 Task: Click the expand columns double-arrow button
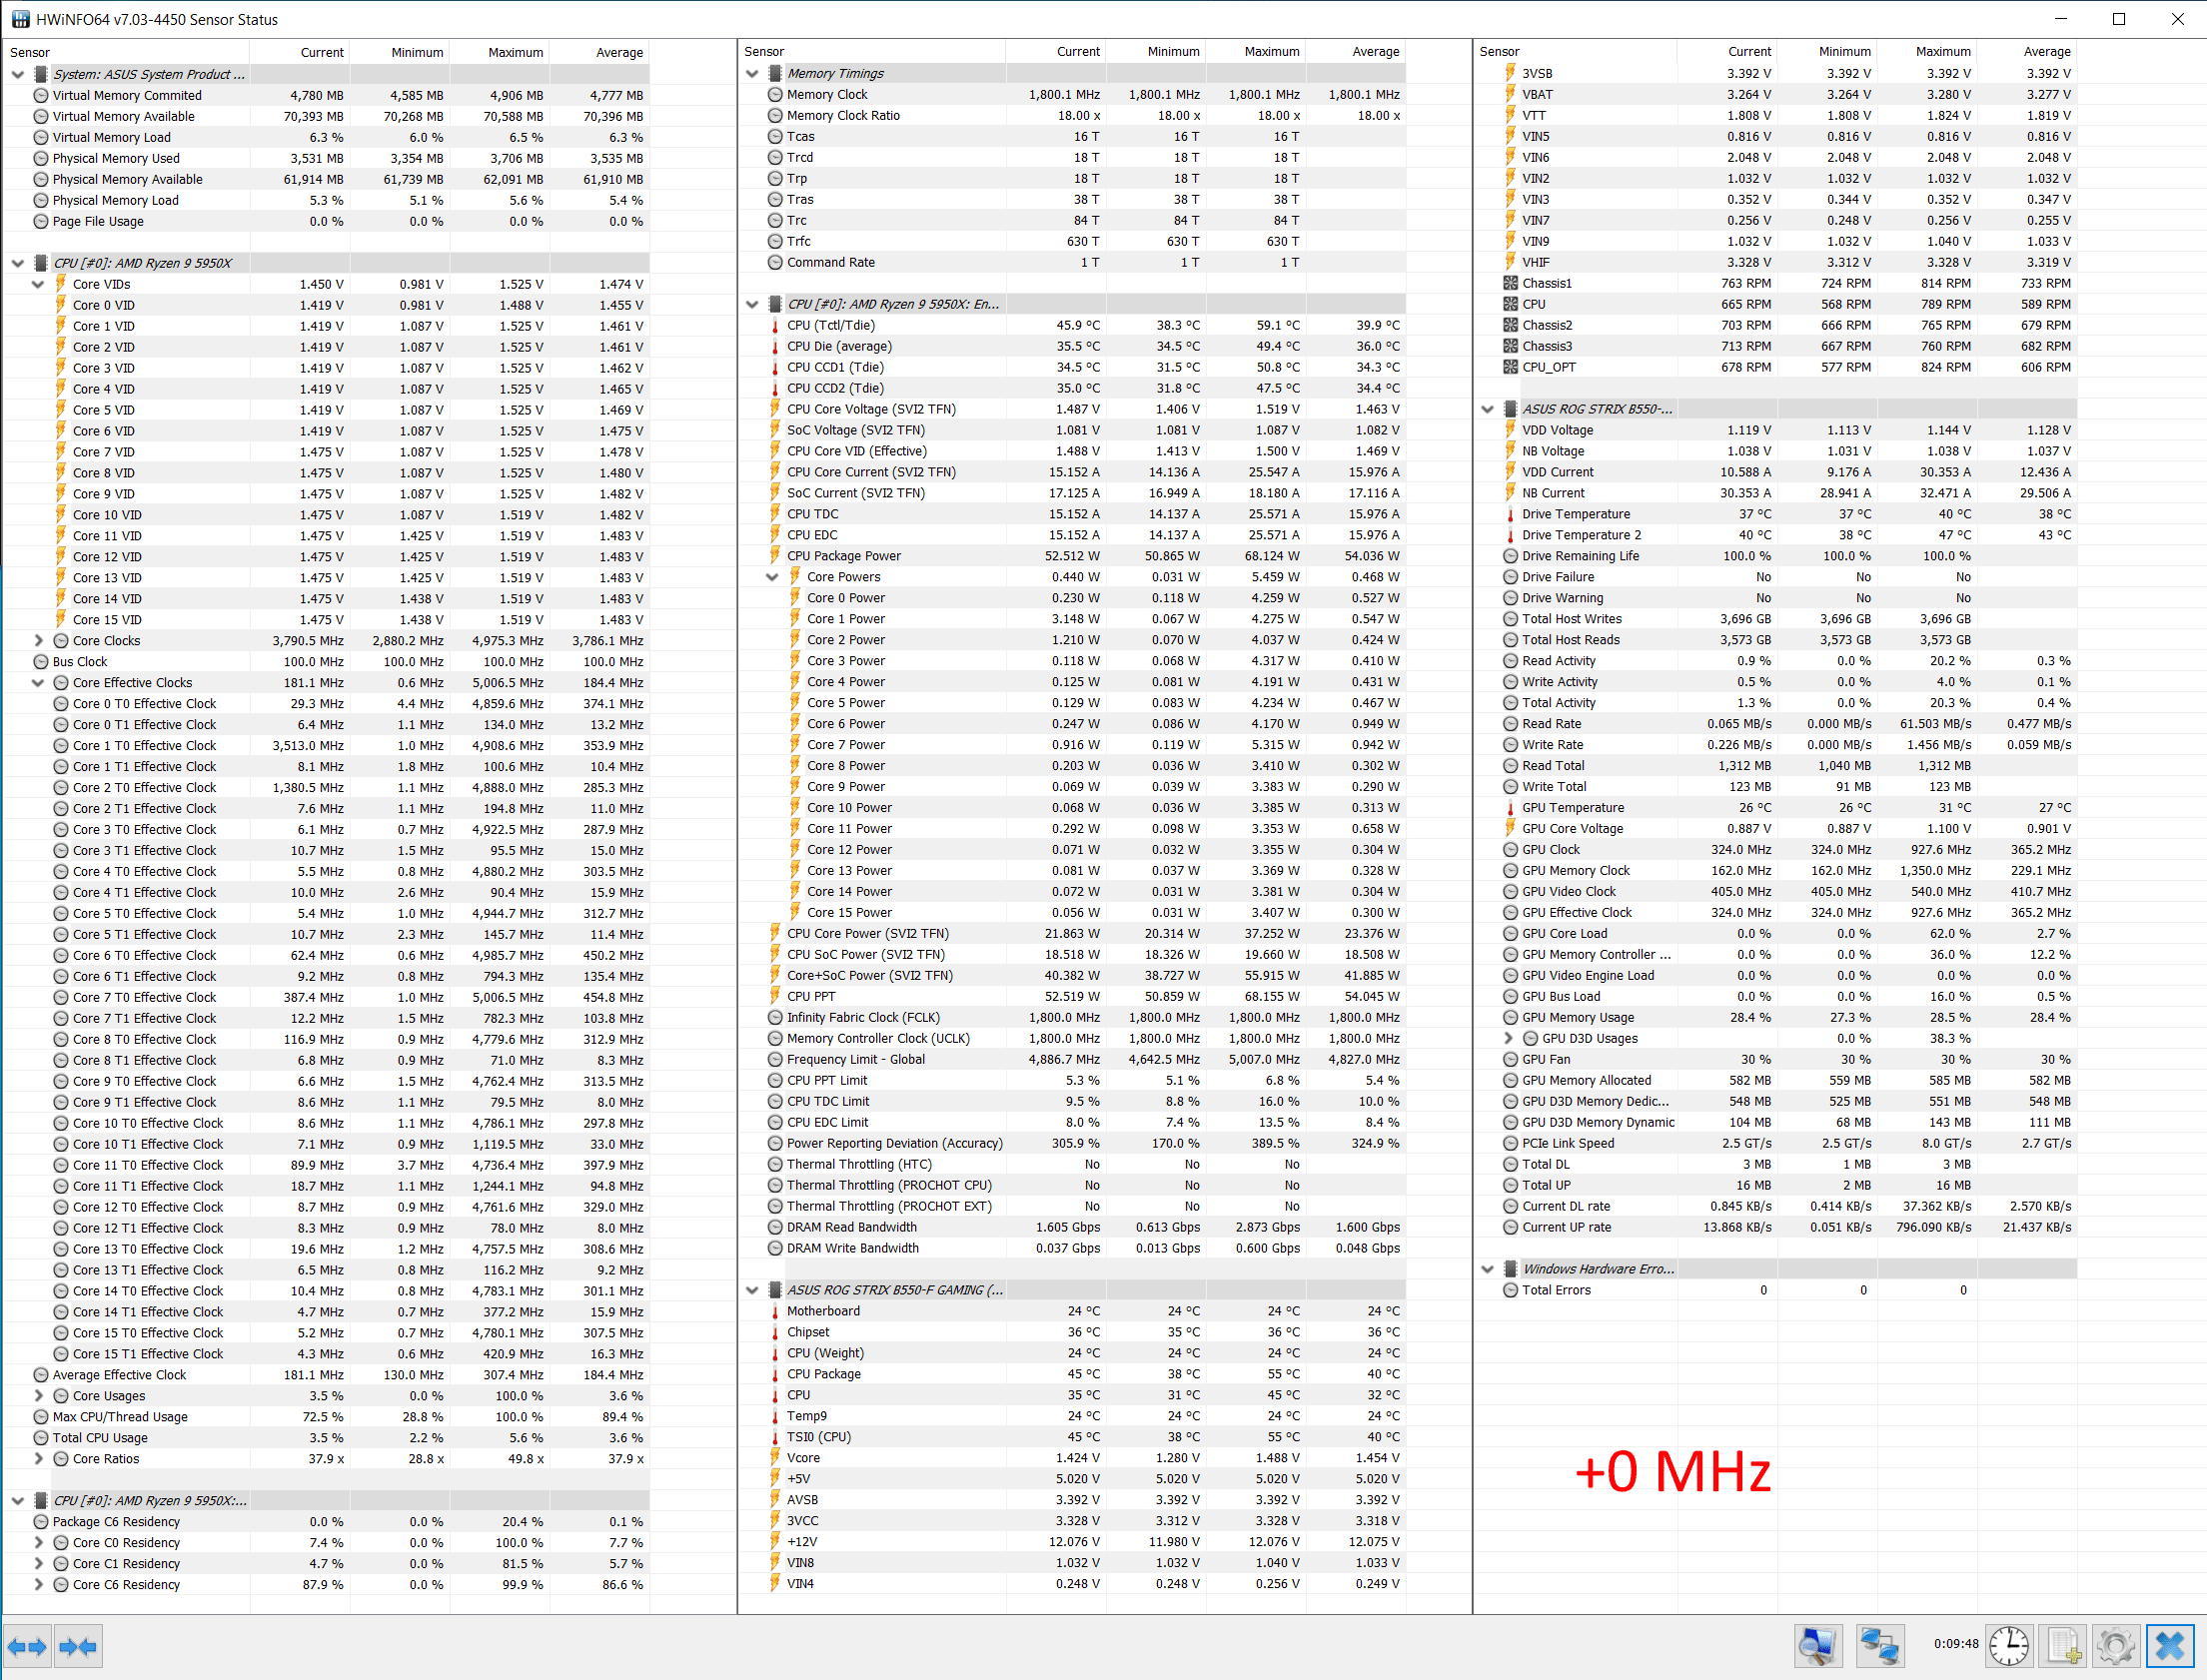click(x=27, y=1646)
